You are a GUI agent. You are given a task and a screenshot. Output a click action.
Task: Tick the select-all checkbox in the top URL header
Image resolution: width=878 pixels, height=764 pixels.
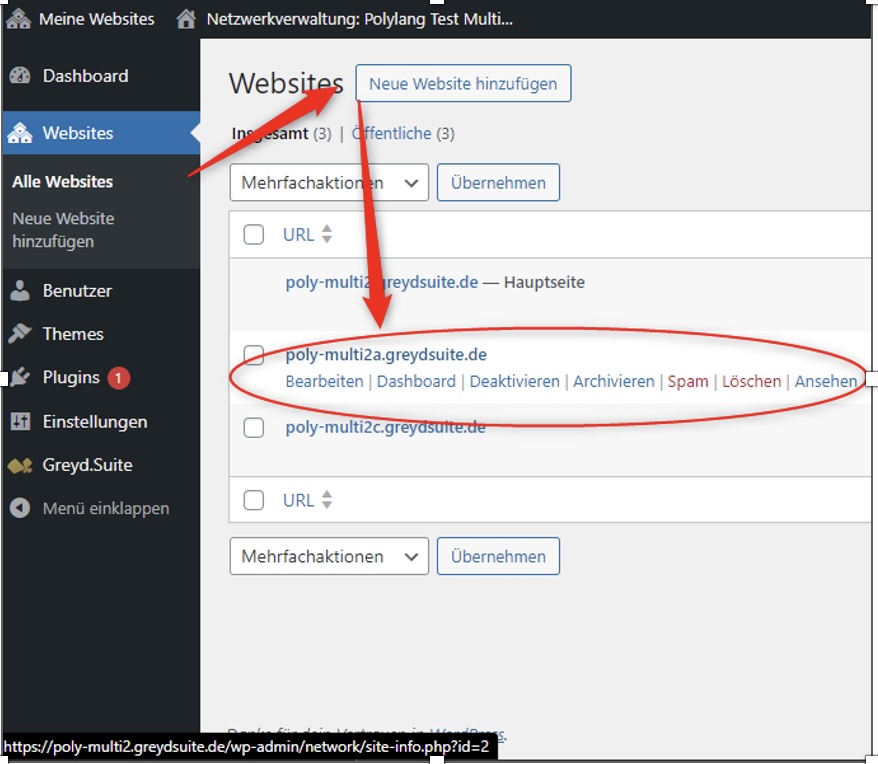pos(254,235)
